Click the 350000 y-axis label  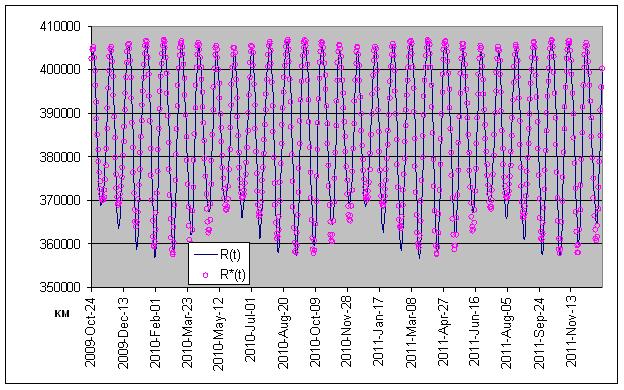(60, 287)
